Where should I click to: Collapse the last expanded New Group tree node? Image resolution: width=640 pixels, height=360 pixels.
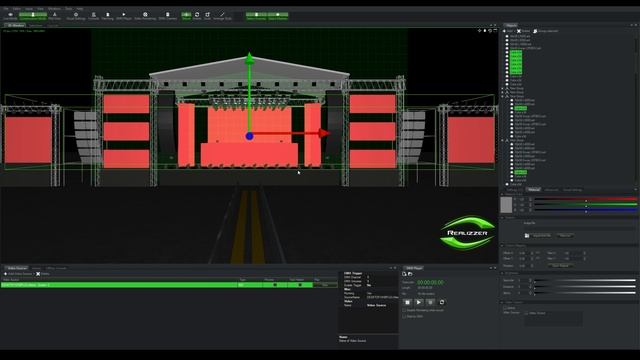pyautogui.click(x=503, y=140)
